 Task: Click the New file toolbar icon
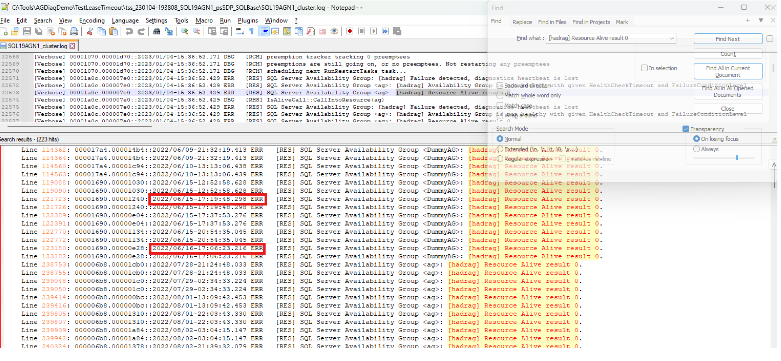click(3, 31)
